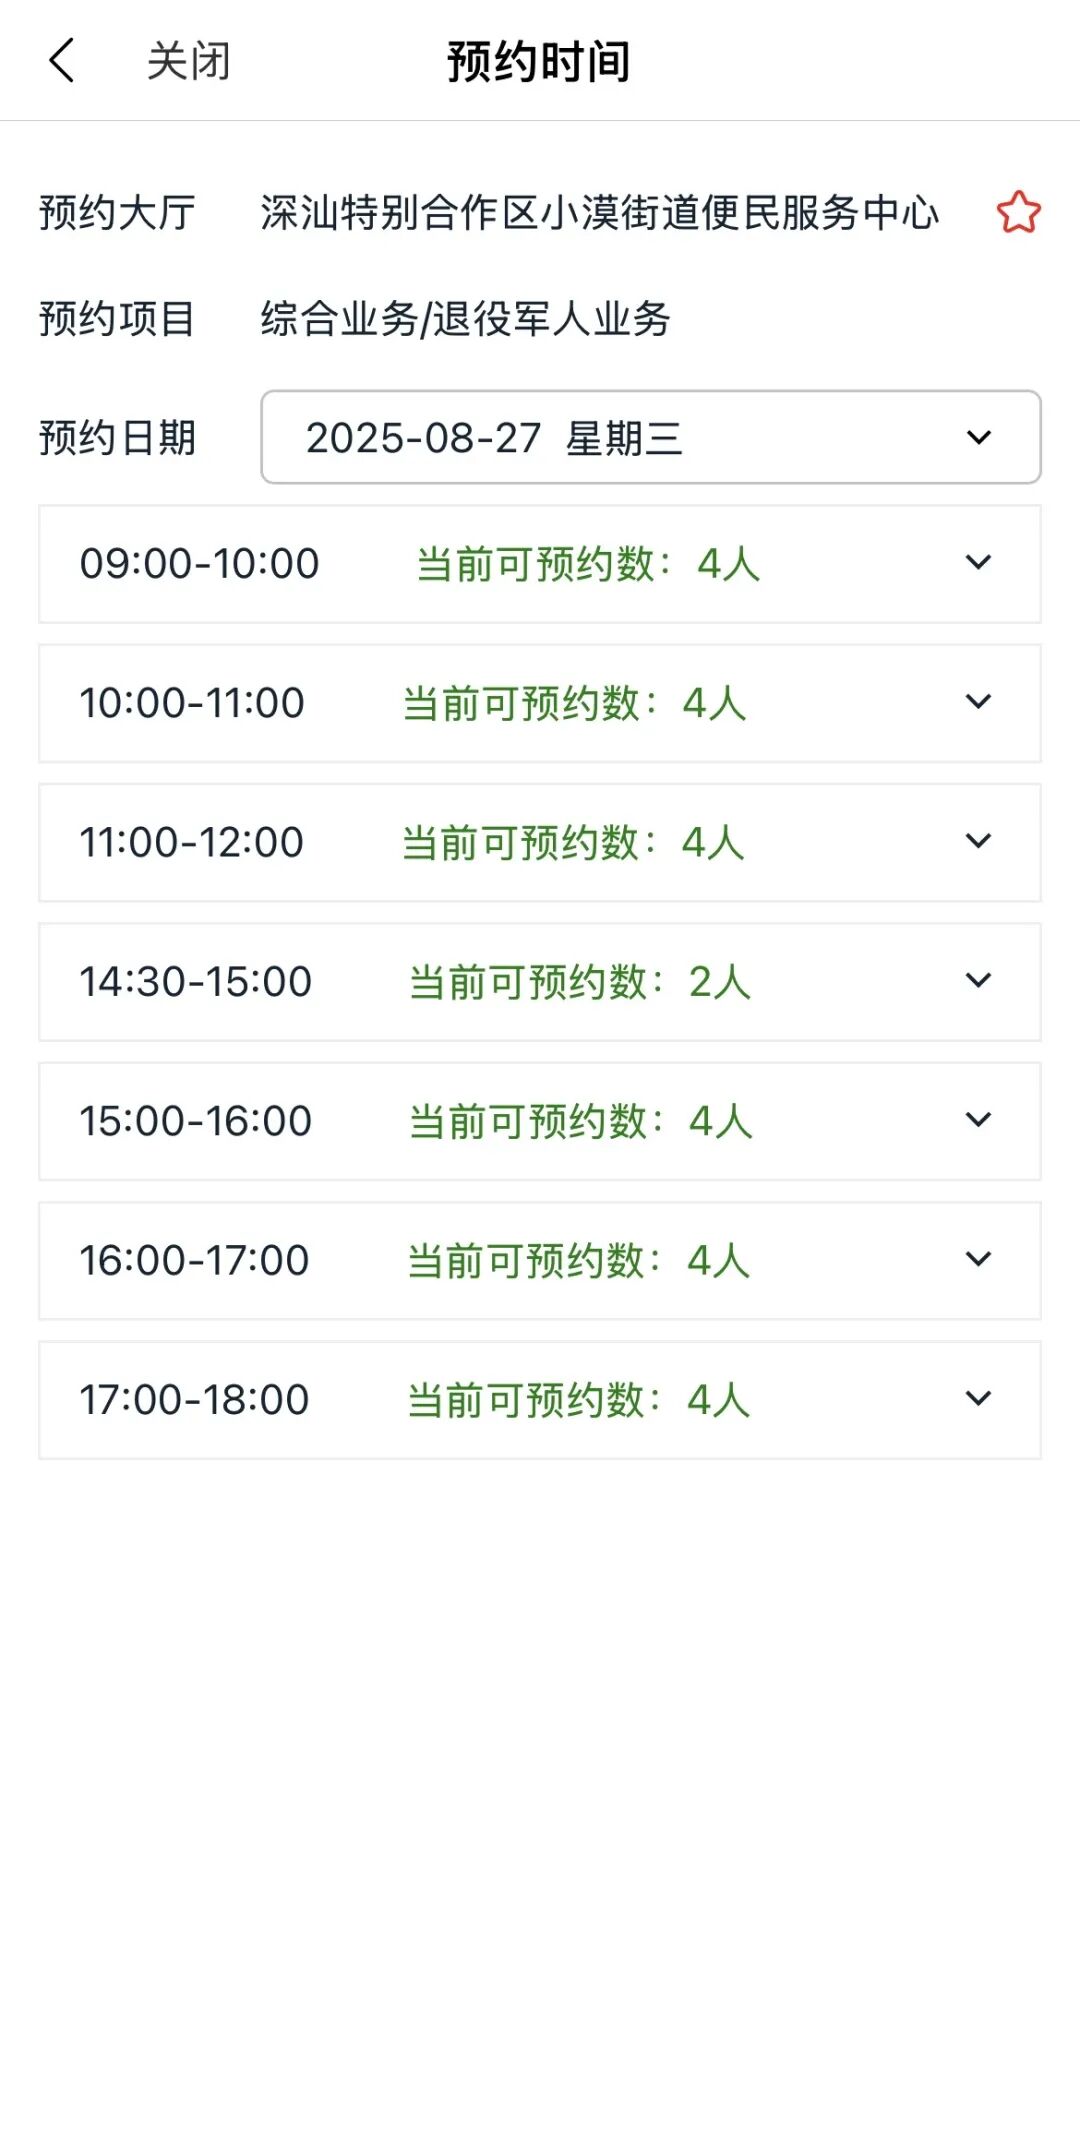Click chevron icon on 11:00-12:00 row
The height and width of the screenshot is (2133, 1080).
[x=978, y=842]
